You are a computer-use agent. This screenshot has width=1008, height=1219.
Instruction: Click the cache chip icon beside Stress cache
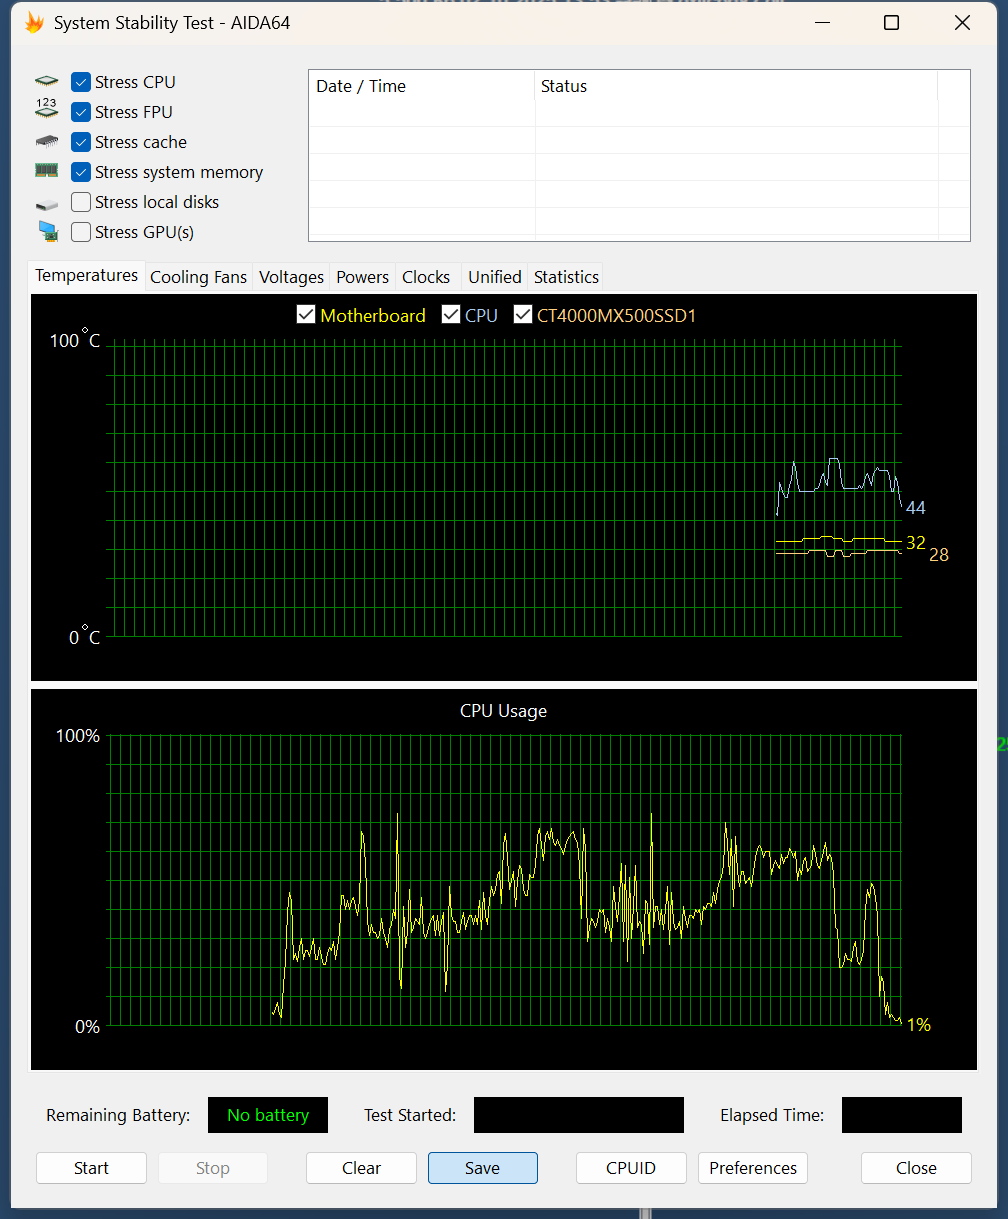pyautogui.click(x=47, y=142)
